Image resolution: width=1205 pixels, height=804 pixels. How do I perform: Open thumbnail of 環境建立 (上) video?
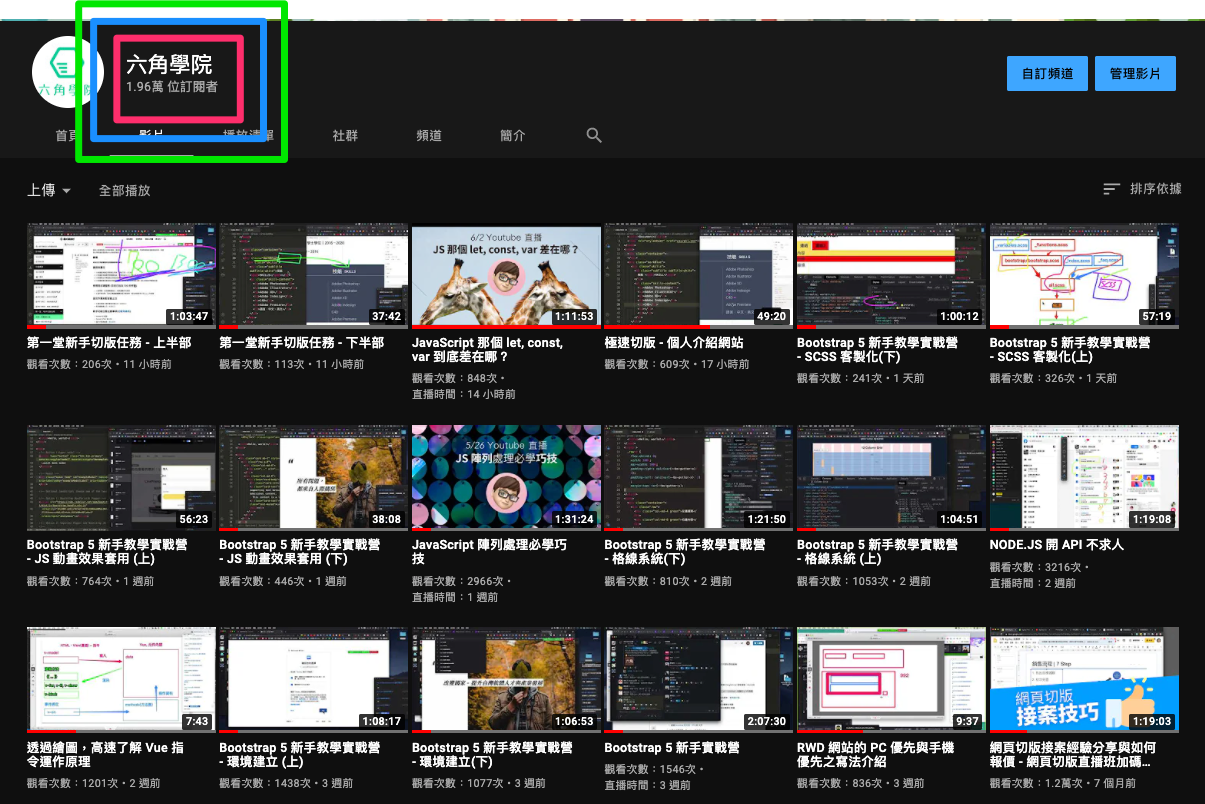tap(313, 680)
